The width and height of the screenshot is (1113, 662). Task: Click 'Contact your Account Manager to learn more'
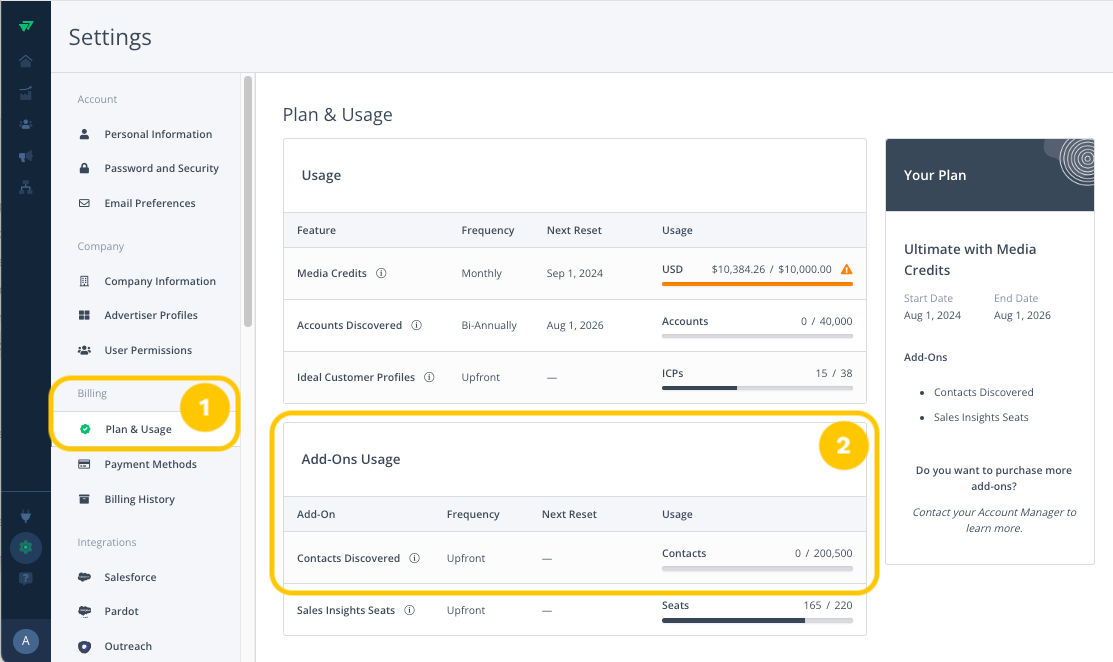pyautogui.click(x=994, y=520)
